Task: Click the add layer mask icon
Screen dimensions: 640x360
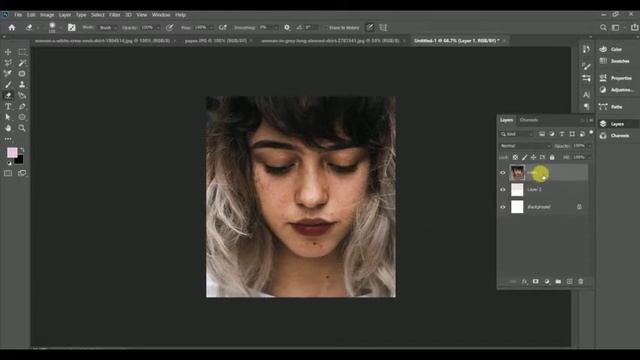Action: [536, 281]
